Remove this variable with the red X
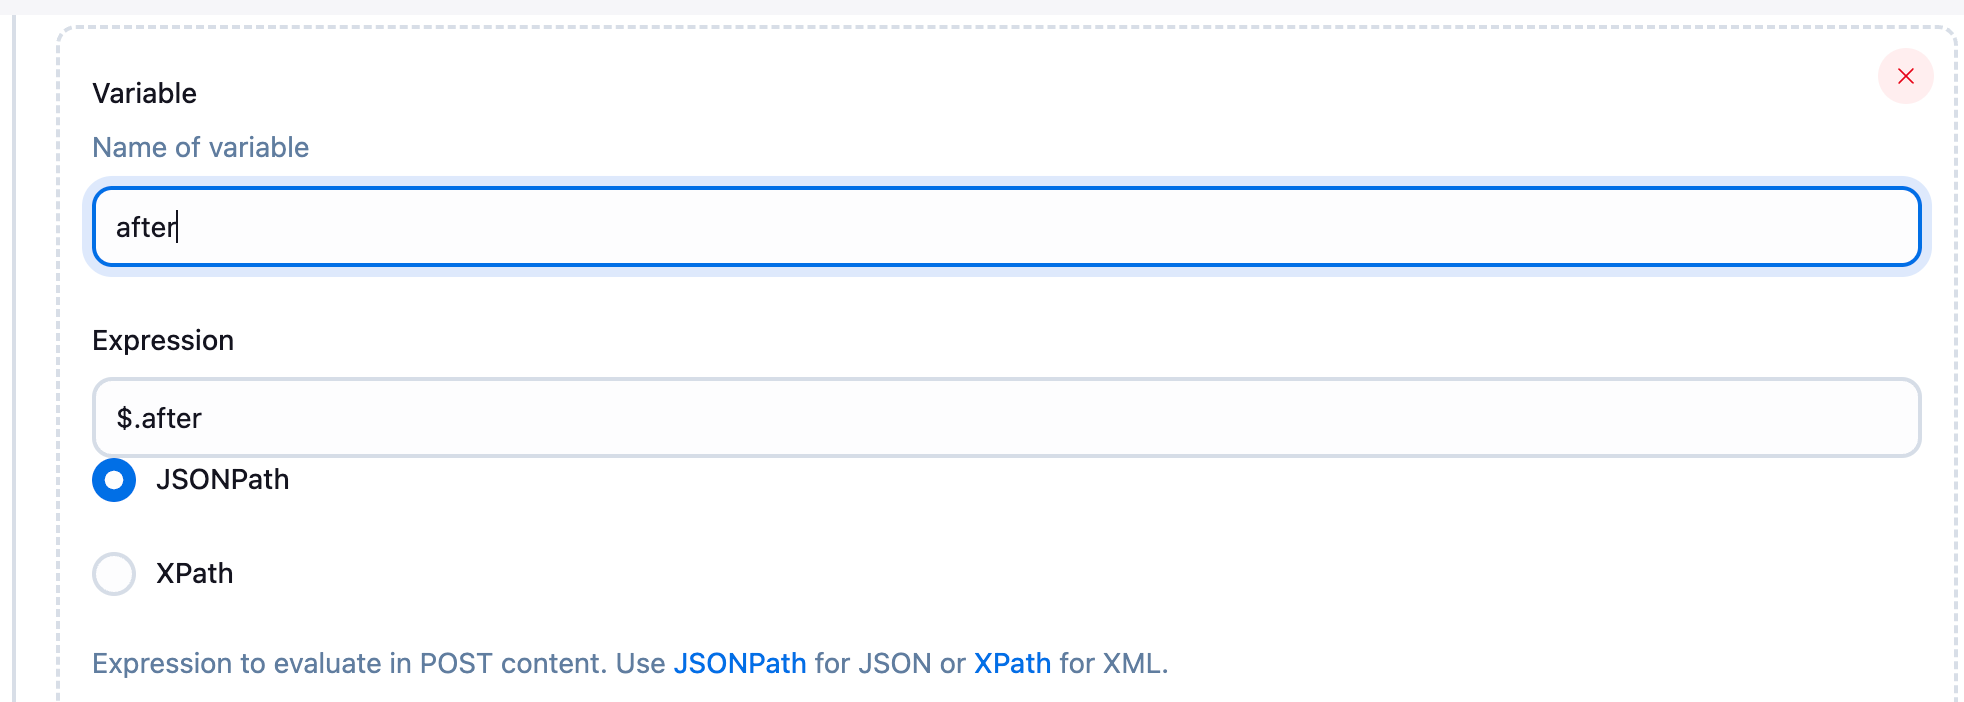This screenshot has height=702, width=1964. 1905,76
